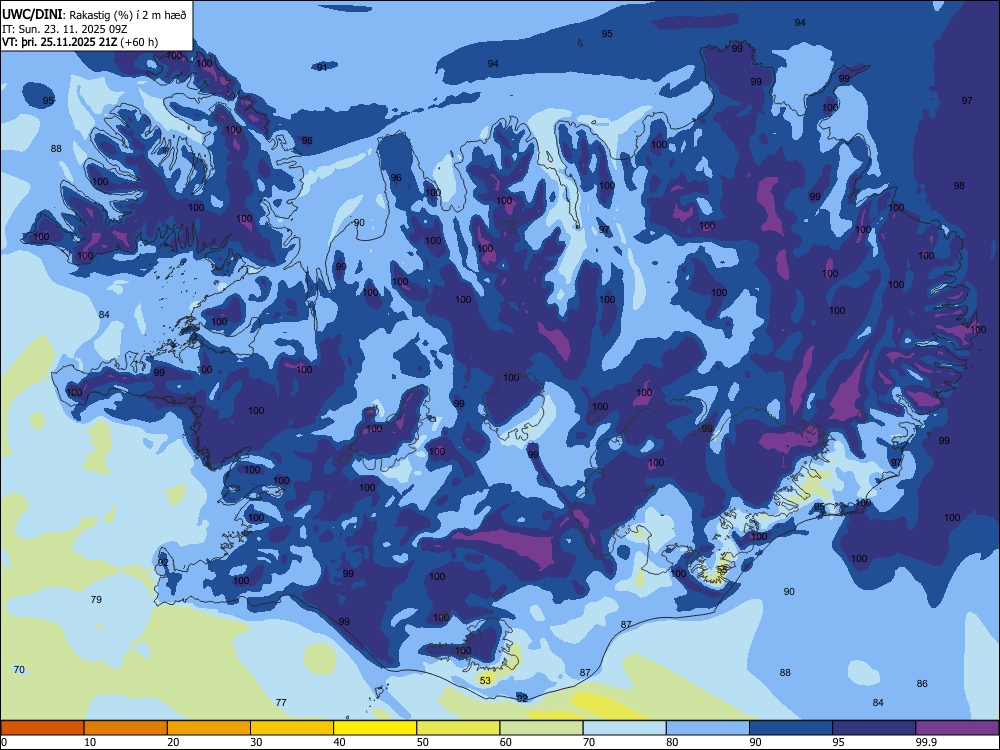Click the legend tick label 20
Image resolution: width=1000 pixels, height=750 pixels.
[173, 742]
